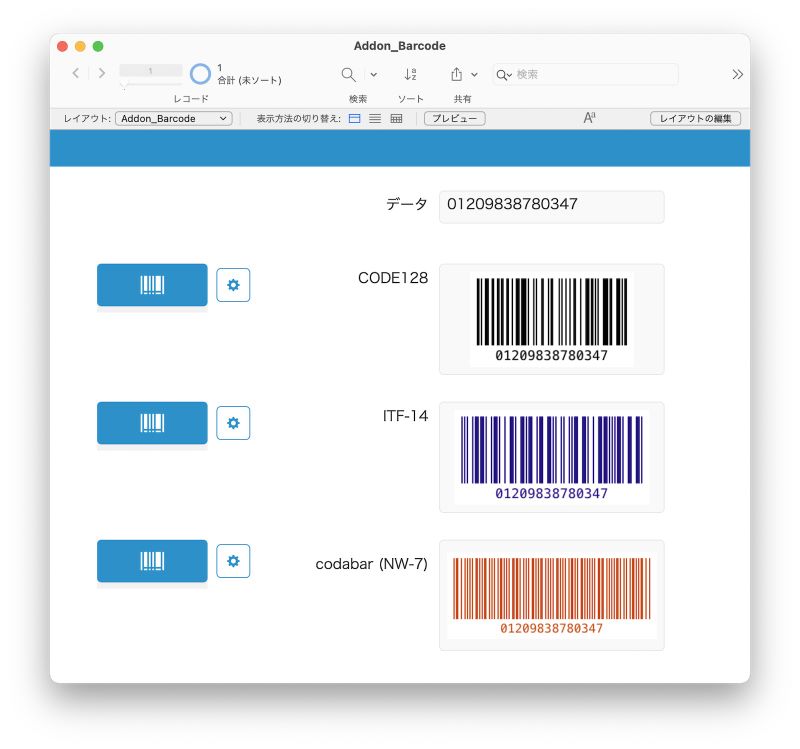Screen dimensions: 800x749
Task: Click the データ label
Action: 406,204
